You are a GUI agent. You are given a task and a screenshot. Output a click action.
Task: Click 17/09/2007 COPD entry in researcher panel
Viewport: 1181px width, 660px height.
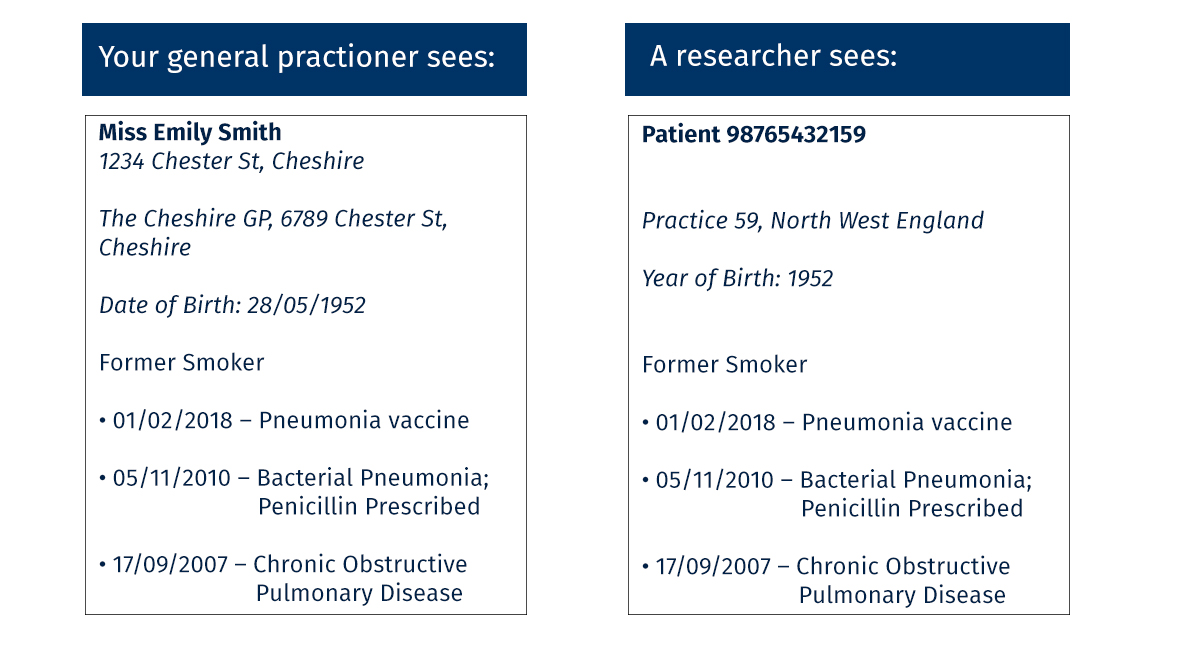pos(827,566)
